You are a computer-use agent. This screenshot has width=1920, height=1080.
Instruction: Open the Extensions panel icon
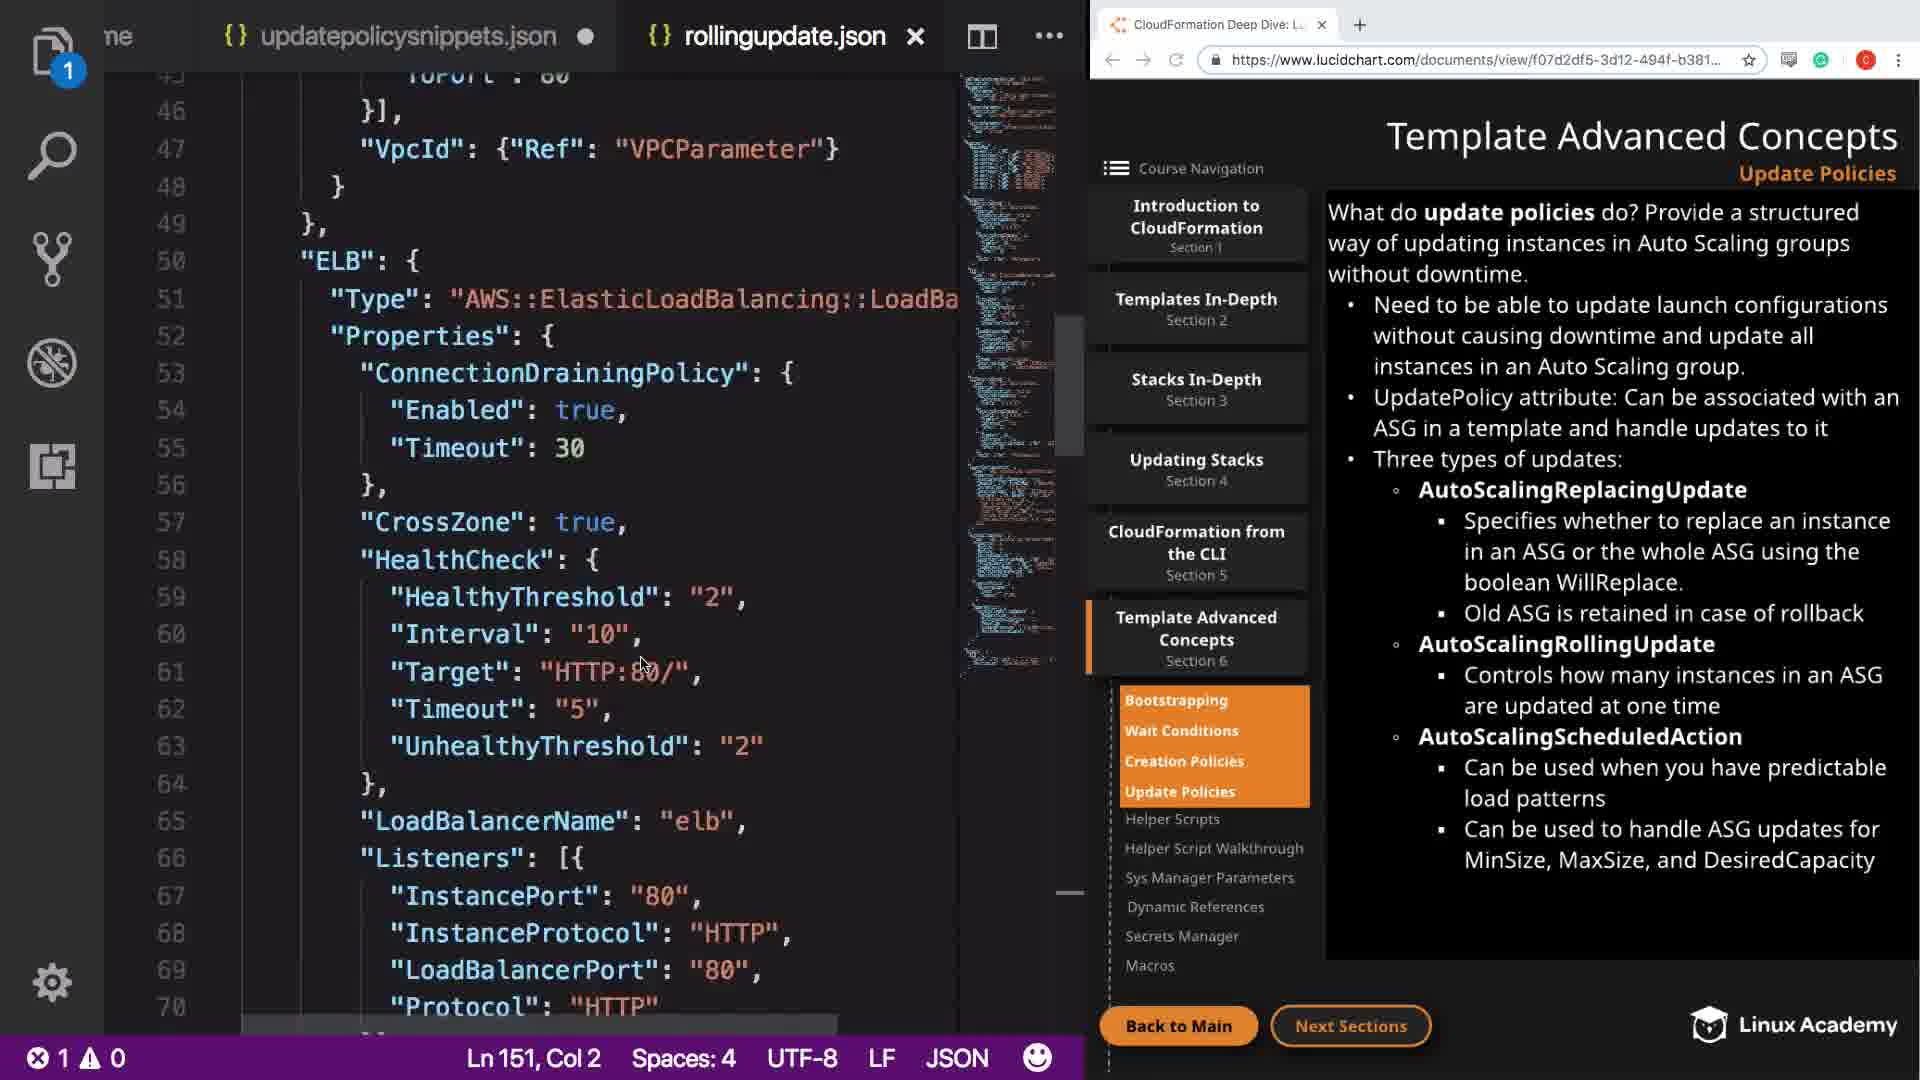(x=52, y=466)
